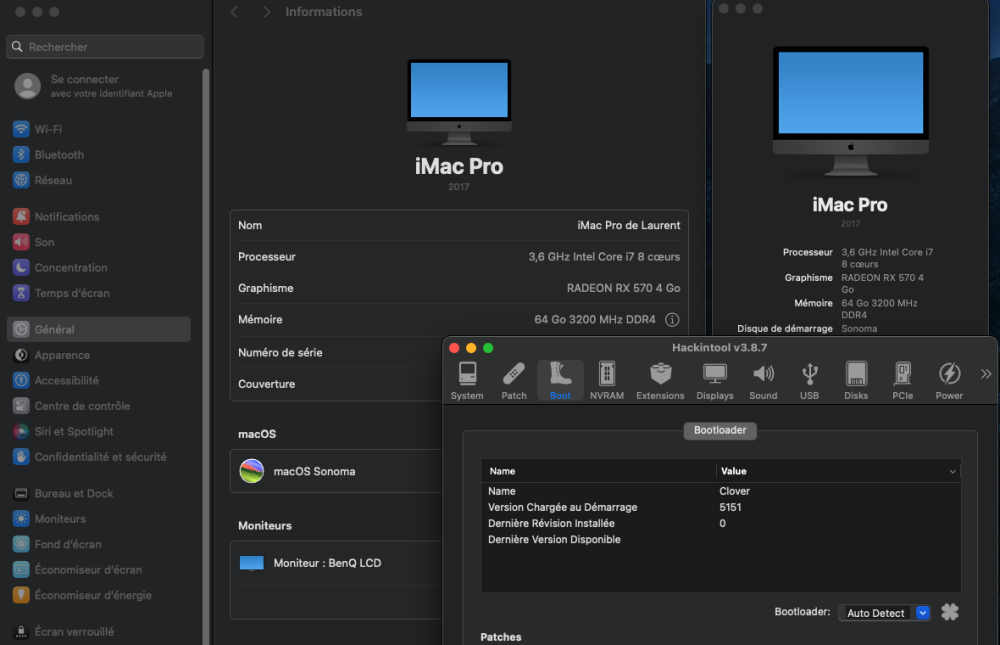Image resolution: width=1000 pixels, height=645 pixels.
Task: Click the Graphisme value RADEON RX 570 4 Go
Action: click(x=623, y=288)
